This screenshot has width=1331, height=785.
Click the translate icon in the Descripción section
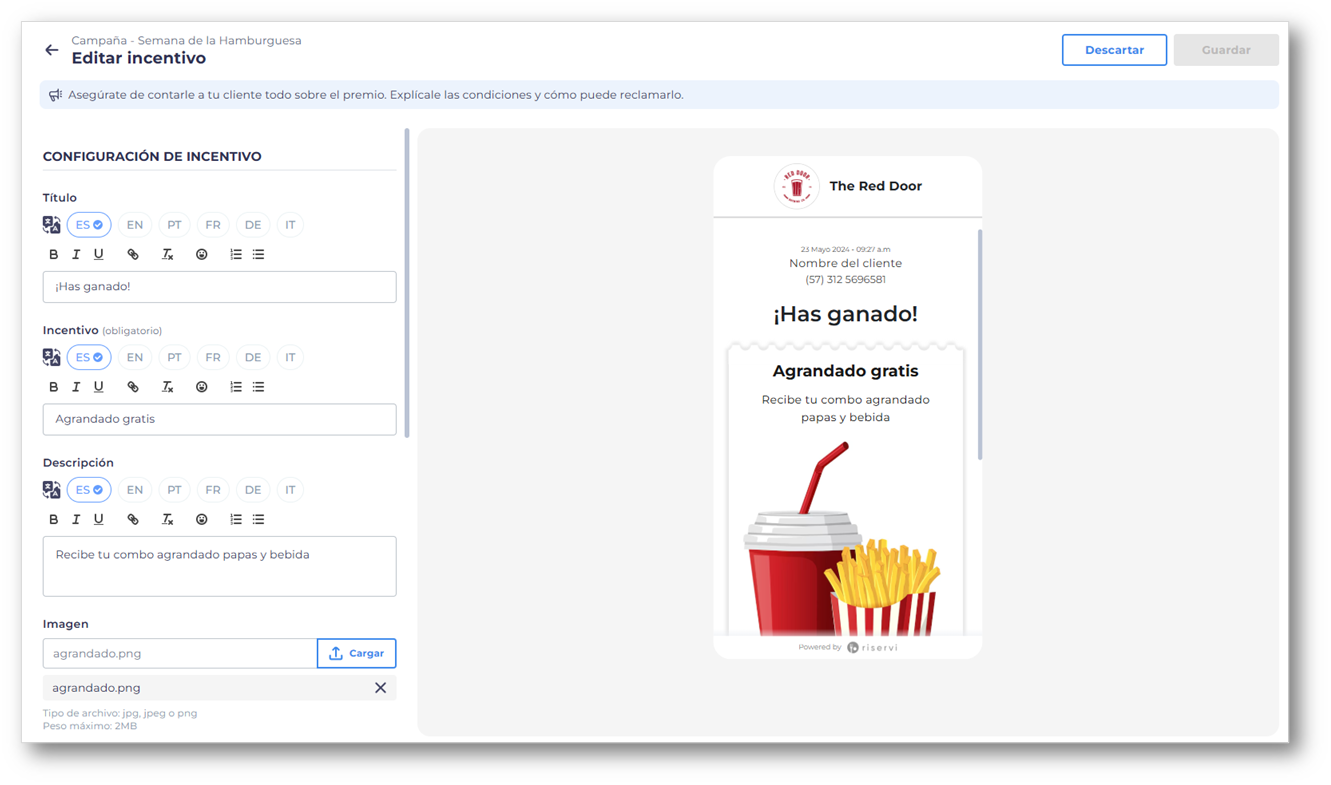(x=52, y=490)
